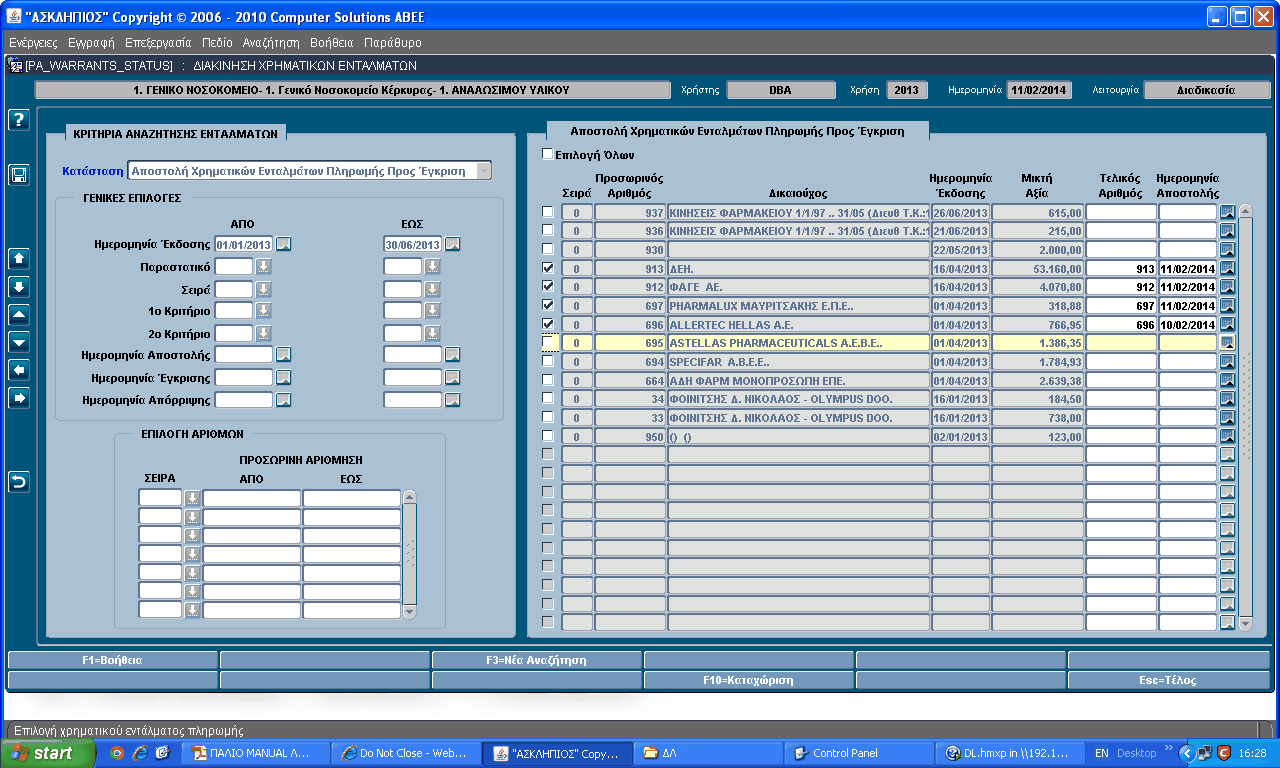This screenshot has height=768, width=1280.
Task: Open the Κατάσταση status dropdown
Action: click(484, 171)
